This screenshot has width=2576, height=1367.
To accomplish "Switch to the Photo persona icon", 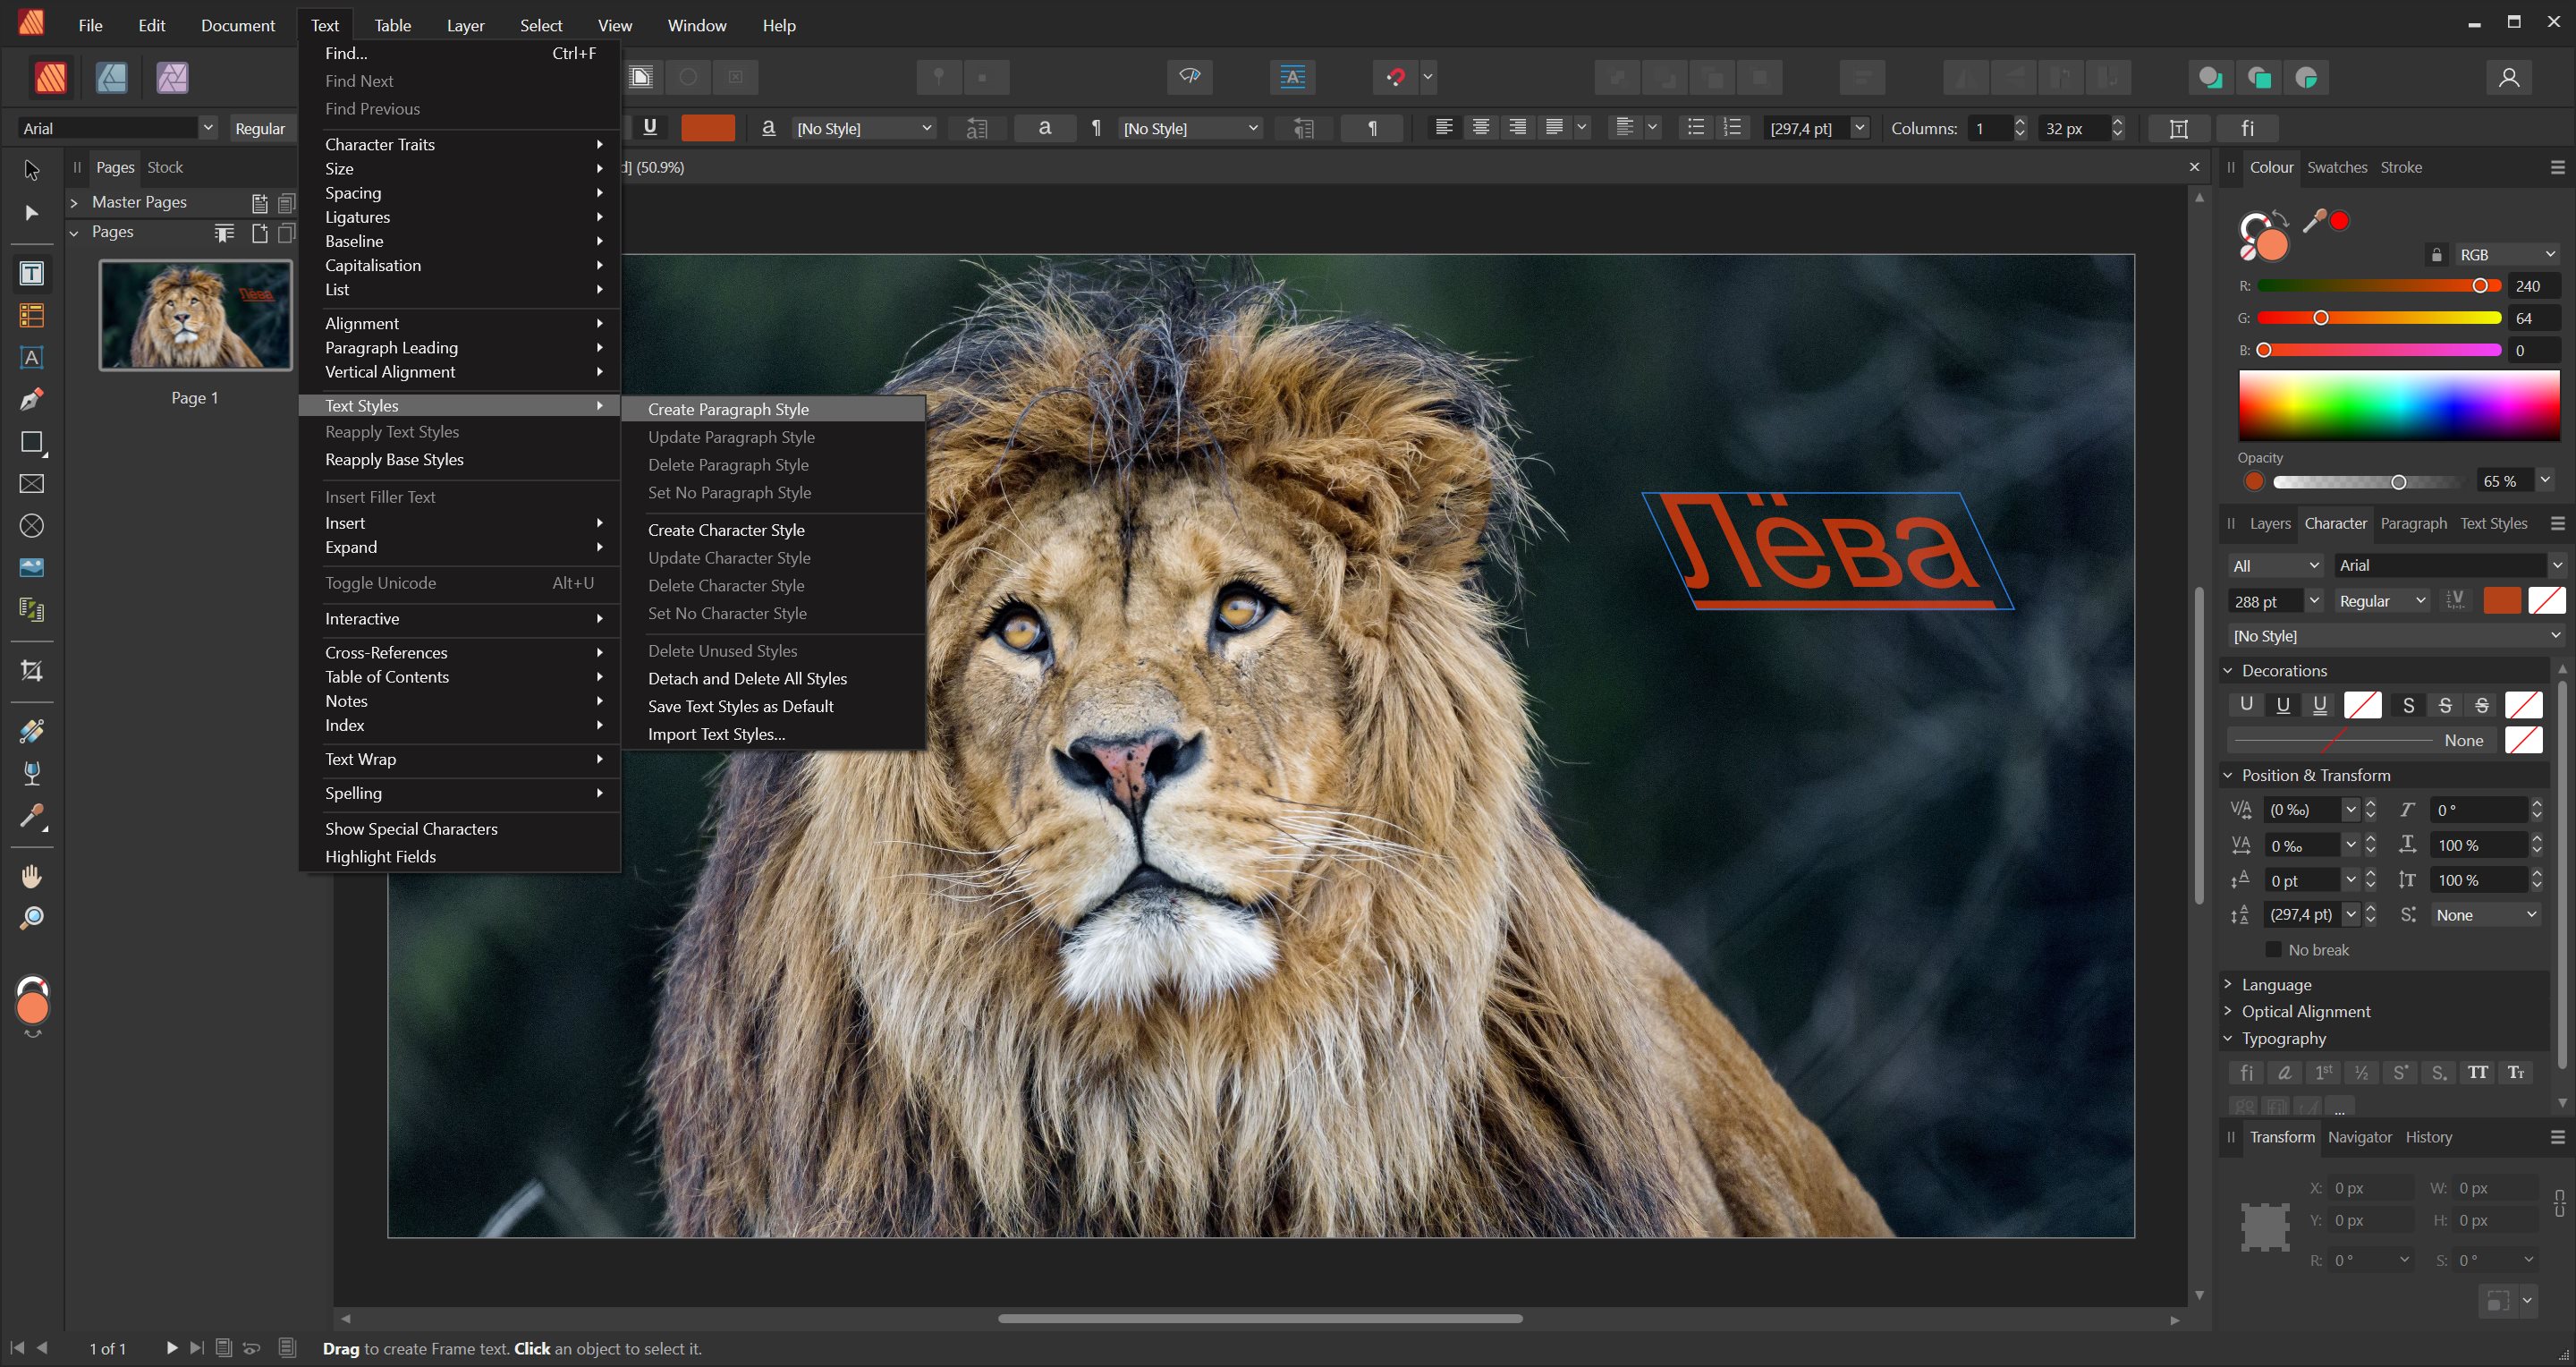I will (x=172, y=78).
